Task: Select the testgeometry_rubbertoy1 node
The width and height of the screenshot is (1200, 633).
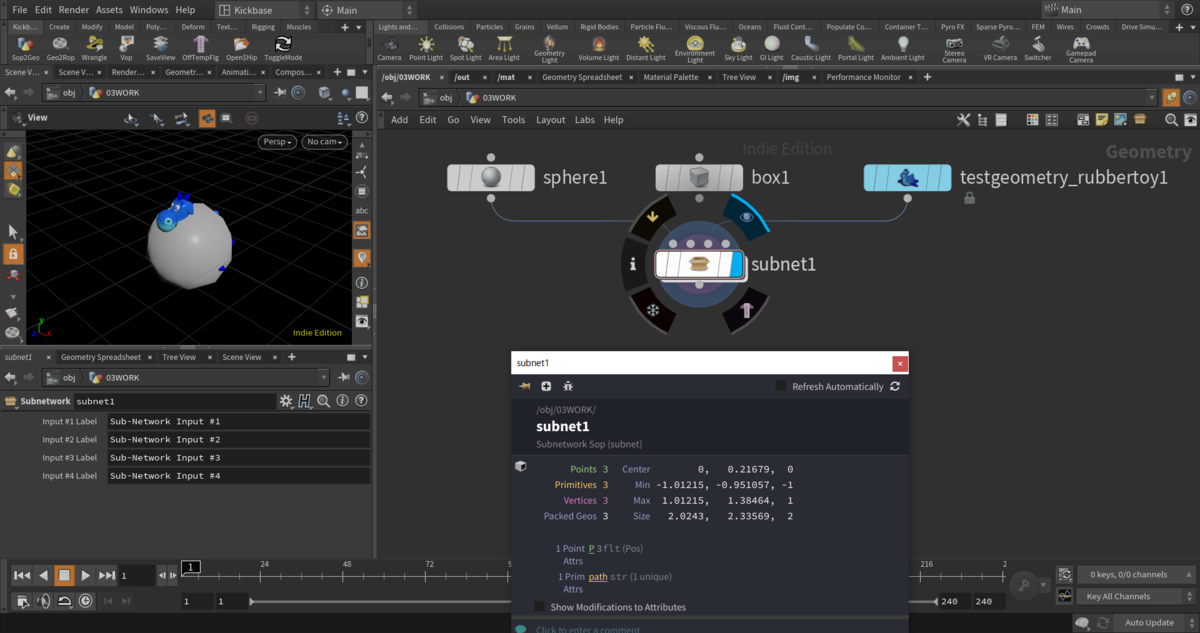Action: pyautogui.click(x=907, y=178)
